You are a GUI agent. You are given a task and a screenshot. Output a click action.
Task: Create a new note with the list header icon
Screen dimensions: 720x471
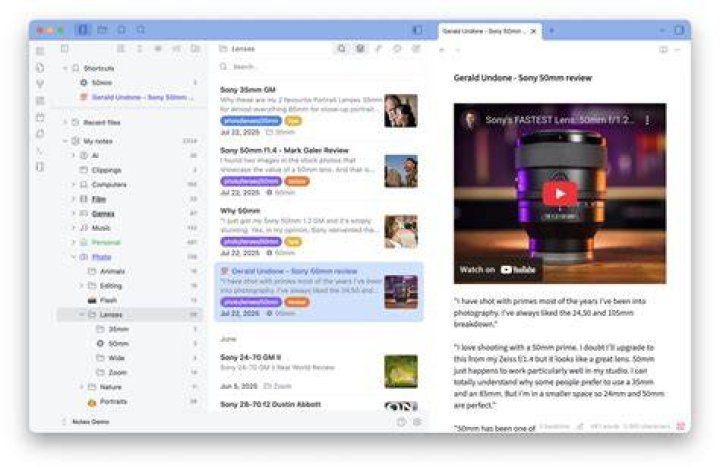click(416, 49)
